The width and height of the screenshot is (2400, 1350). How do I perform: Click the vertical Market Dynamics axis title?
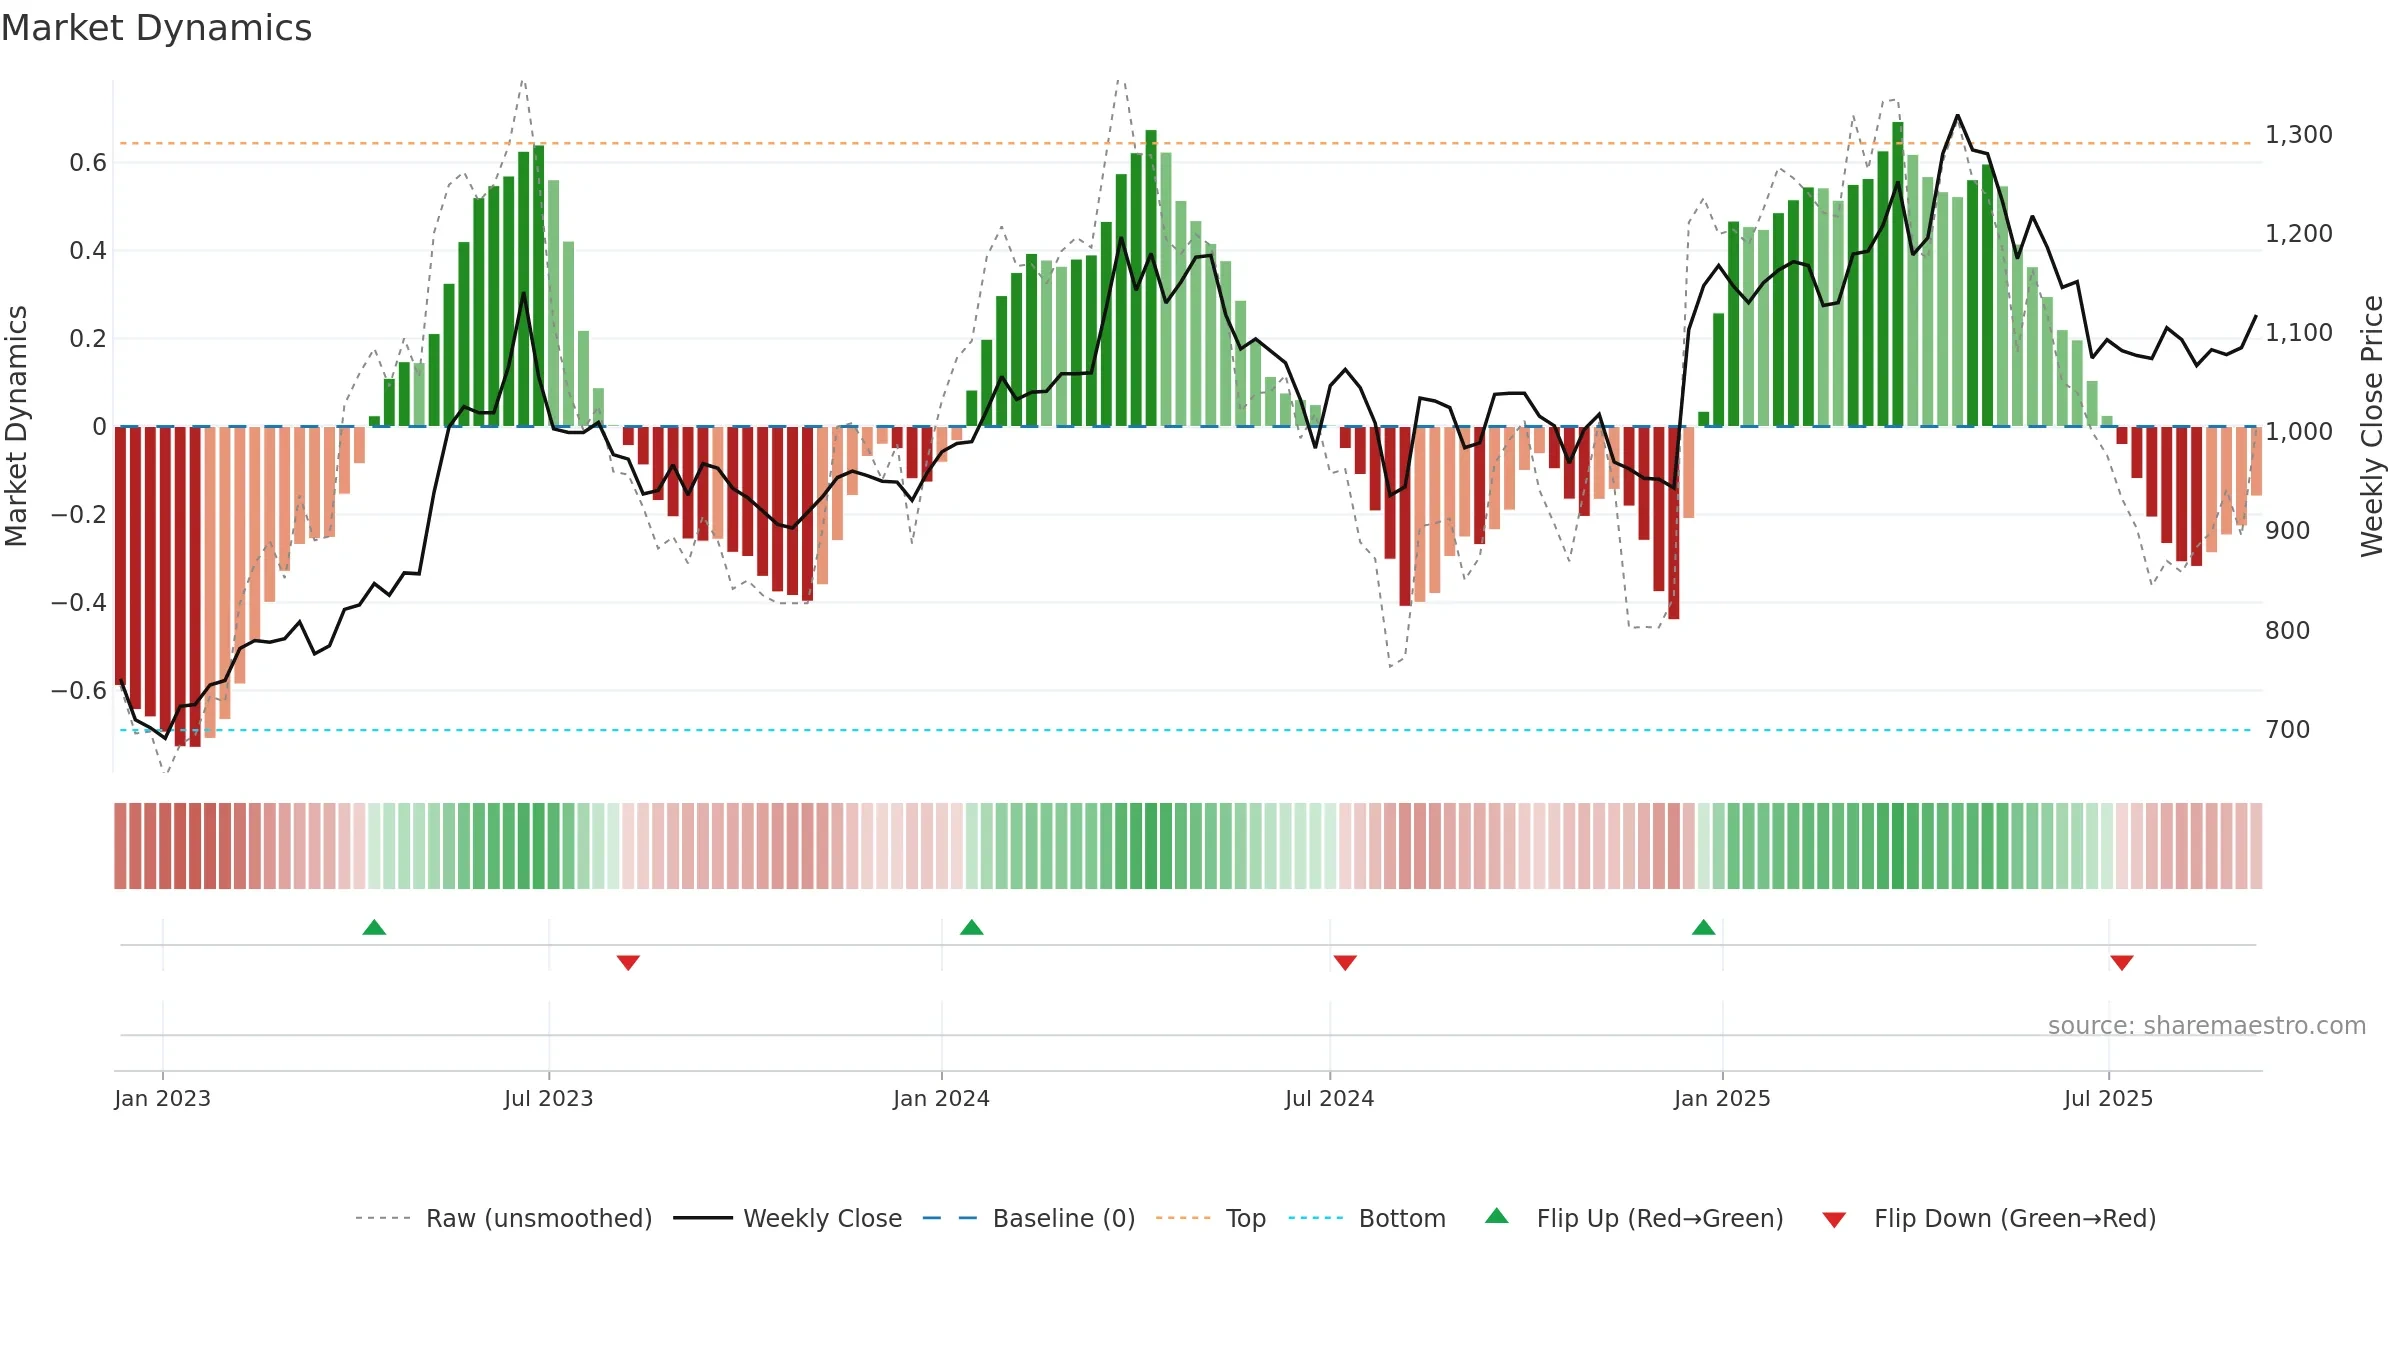click(16, 426)
